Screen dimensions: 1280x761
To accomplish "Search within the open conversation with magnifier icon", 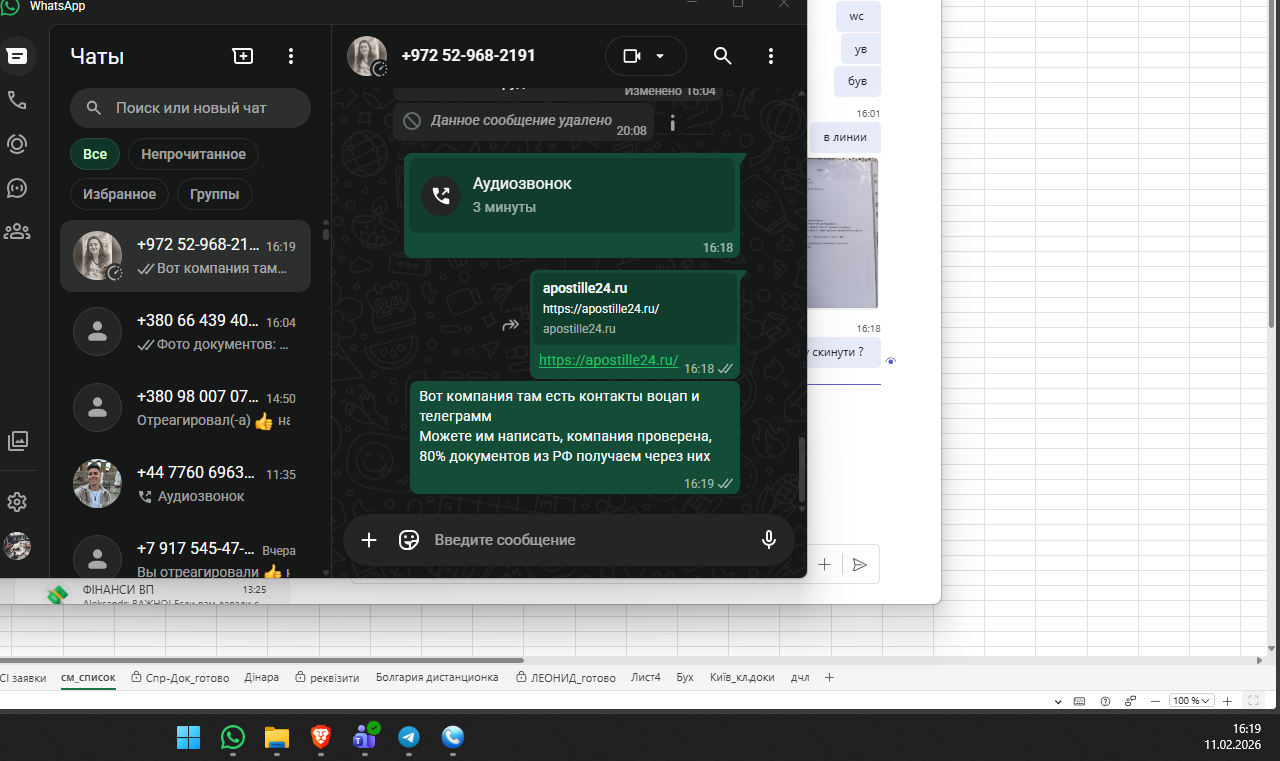I will [x=722, y=56].
